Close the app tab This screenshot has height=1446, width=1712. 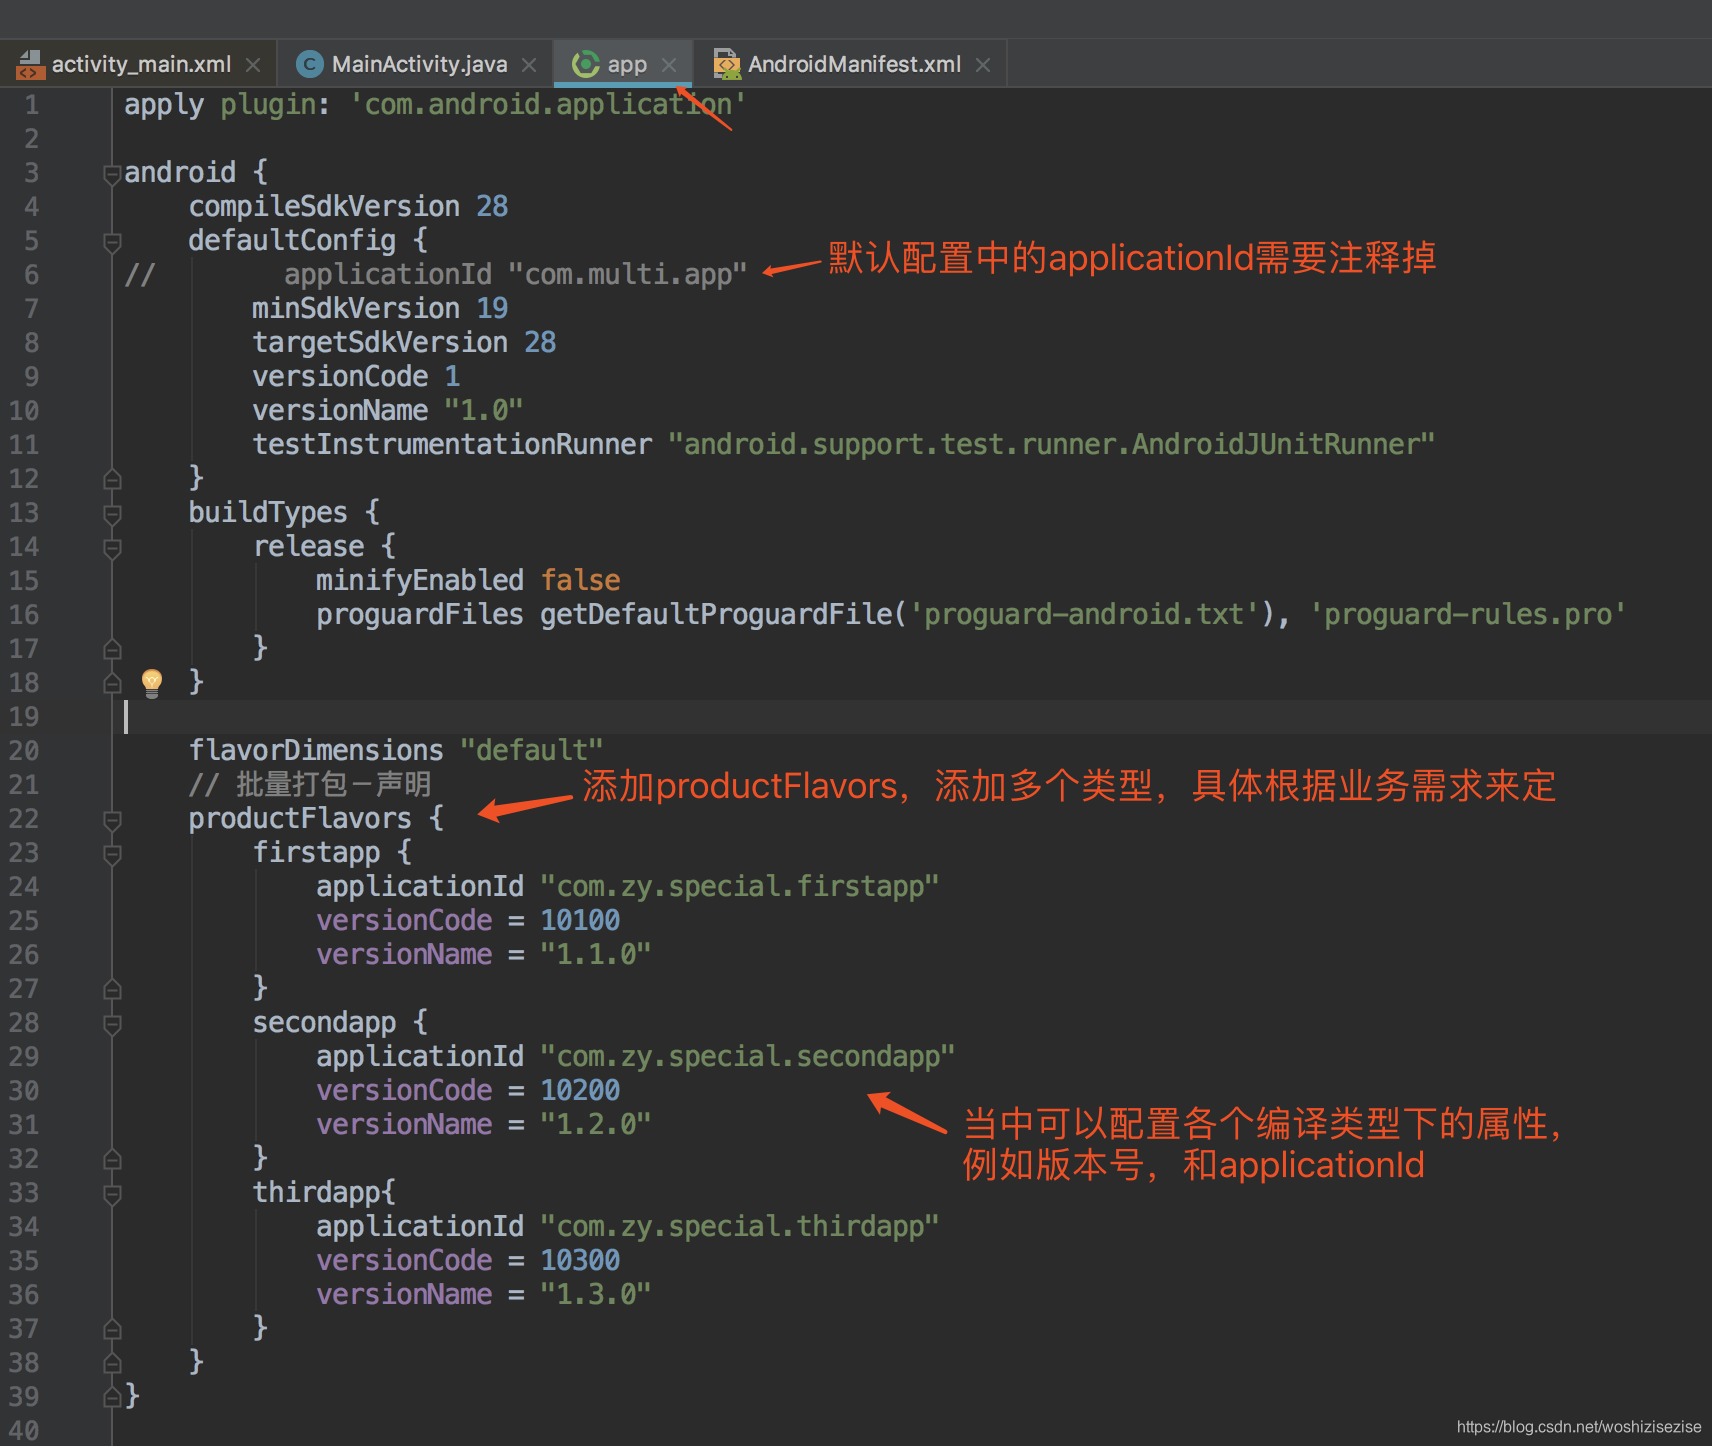pyautogui.click(x=669, y=65)
